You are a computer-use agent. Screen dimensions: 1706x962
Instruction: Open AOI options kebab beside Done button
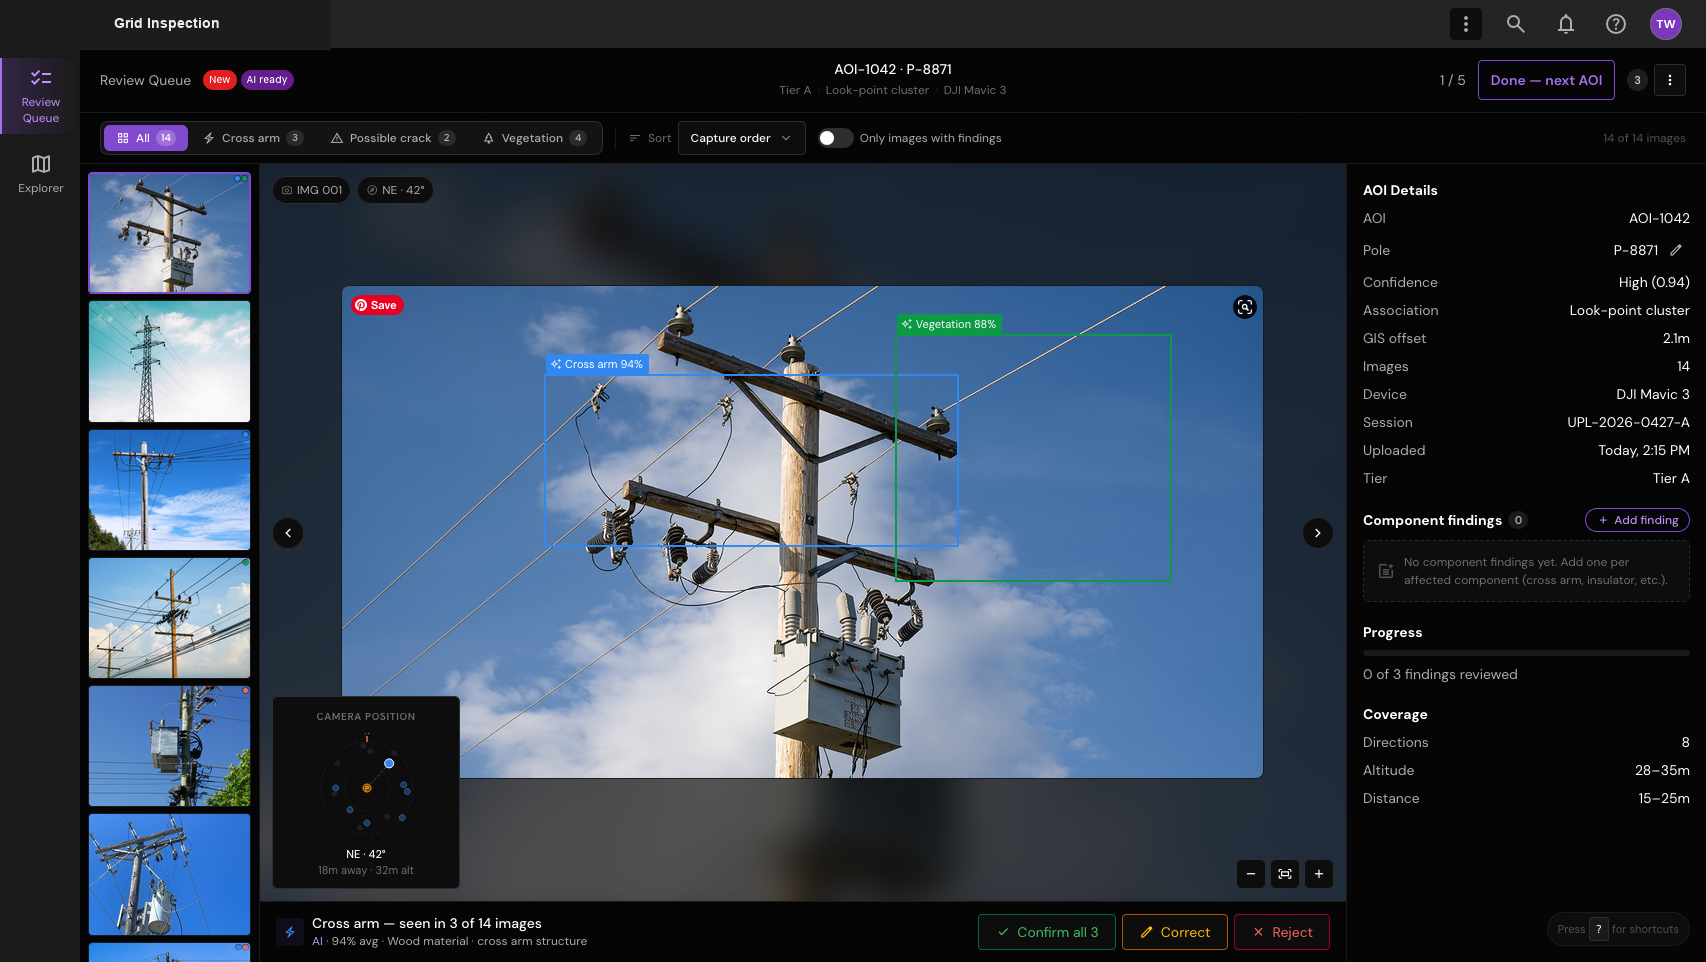[x=1669, y=80]
